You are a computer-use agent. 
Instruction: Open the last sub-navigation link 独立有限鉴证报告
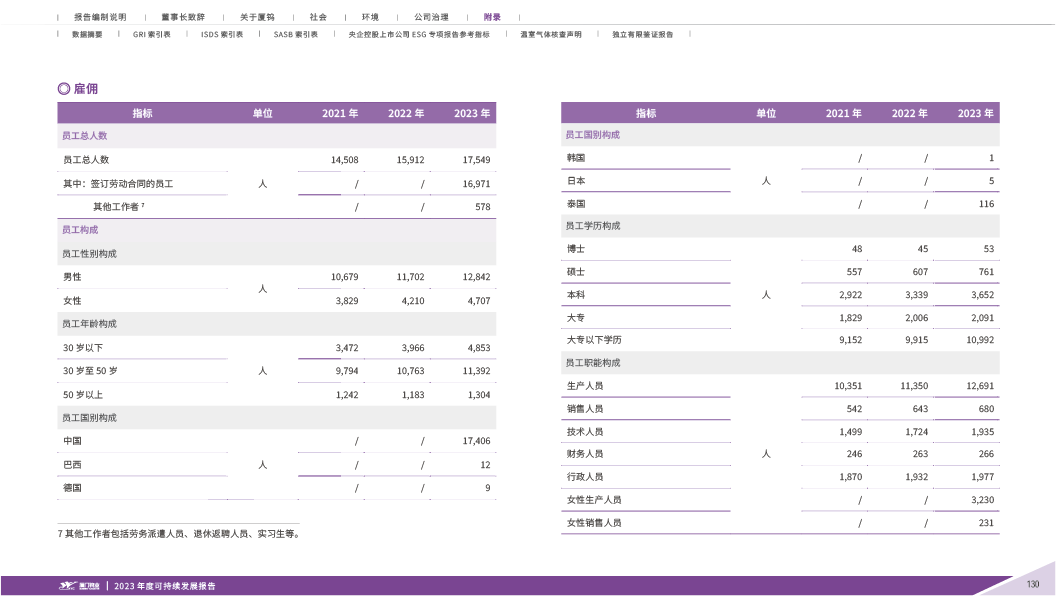click(x=642, y=34)
